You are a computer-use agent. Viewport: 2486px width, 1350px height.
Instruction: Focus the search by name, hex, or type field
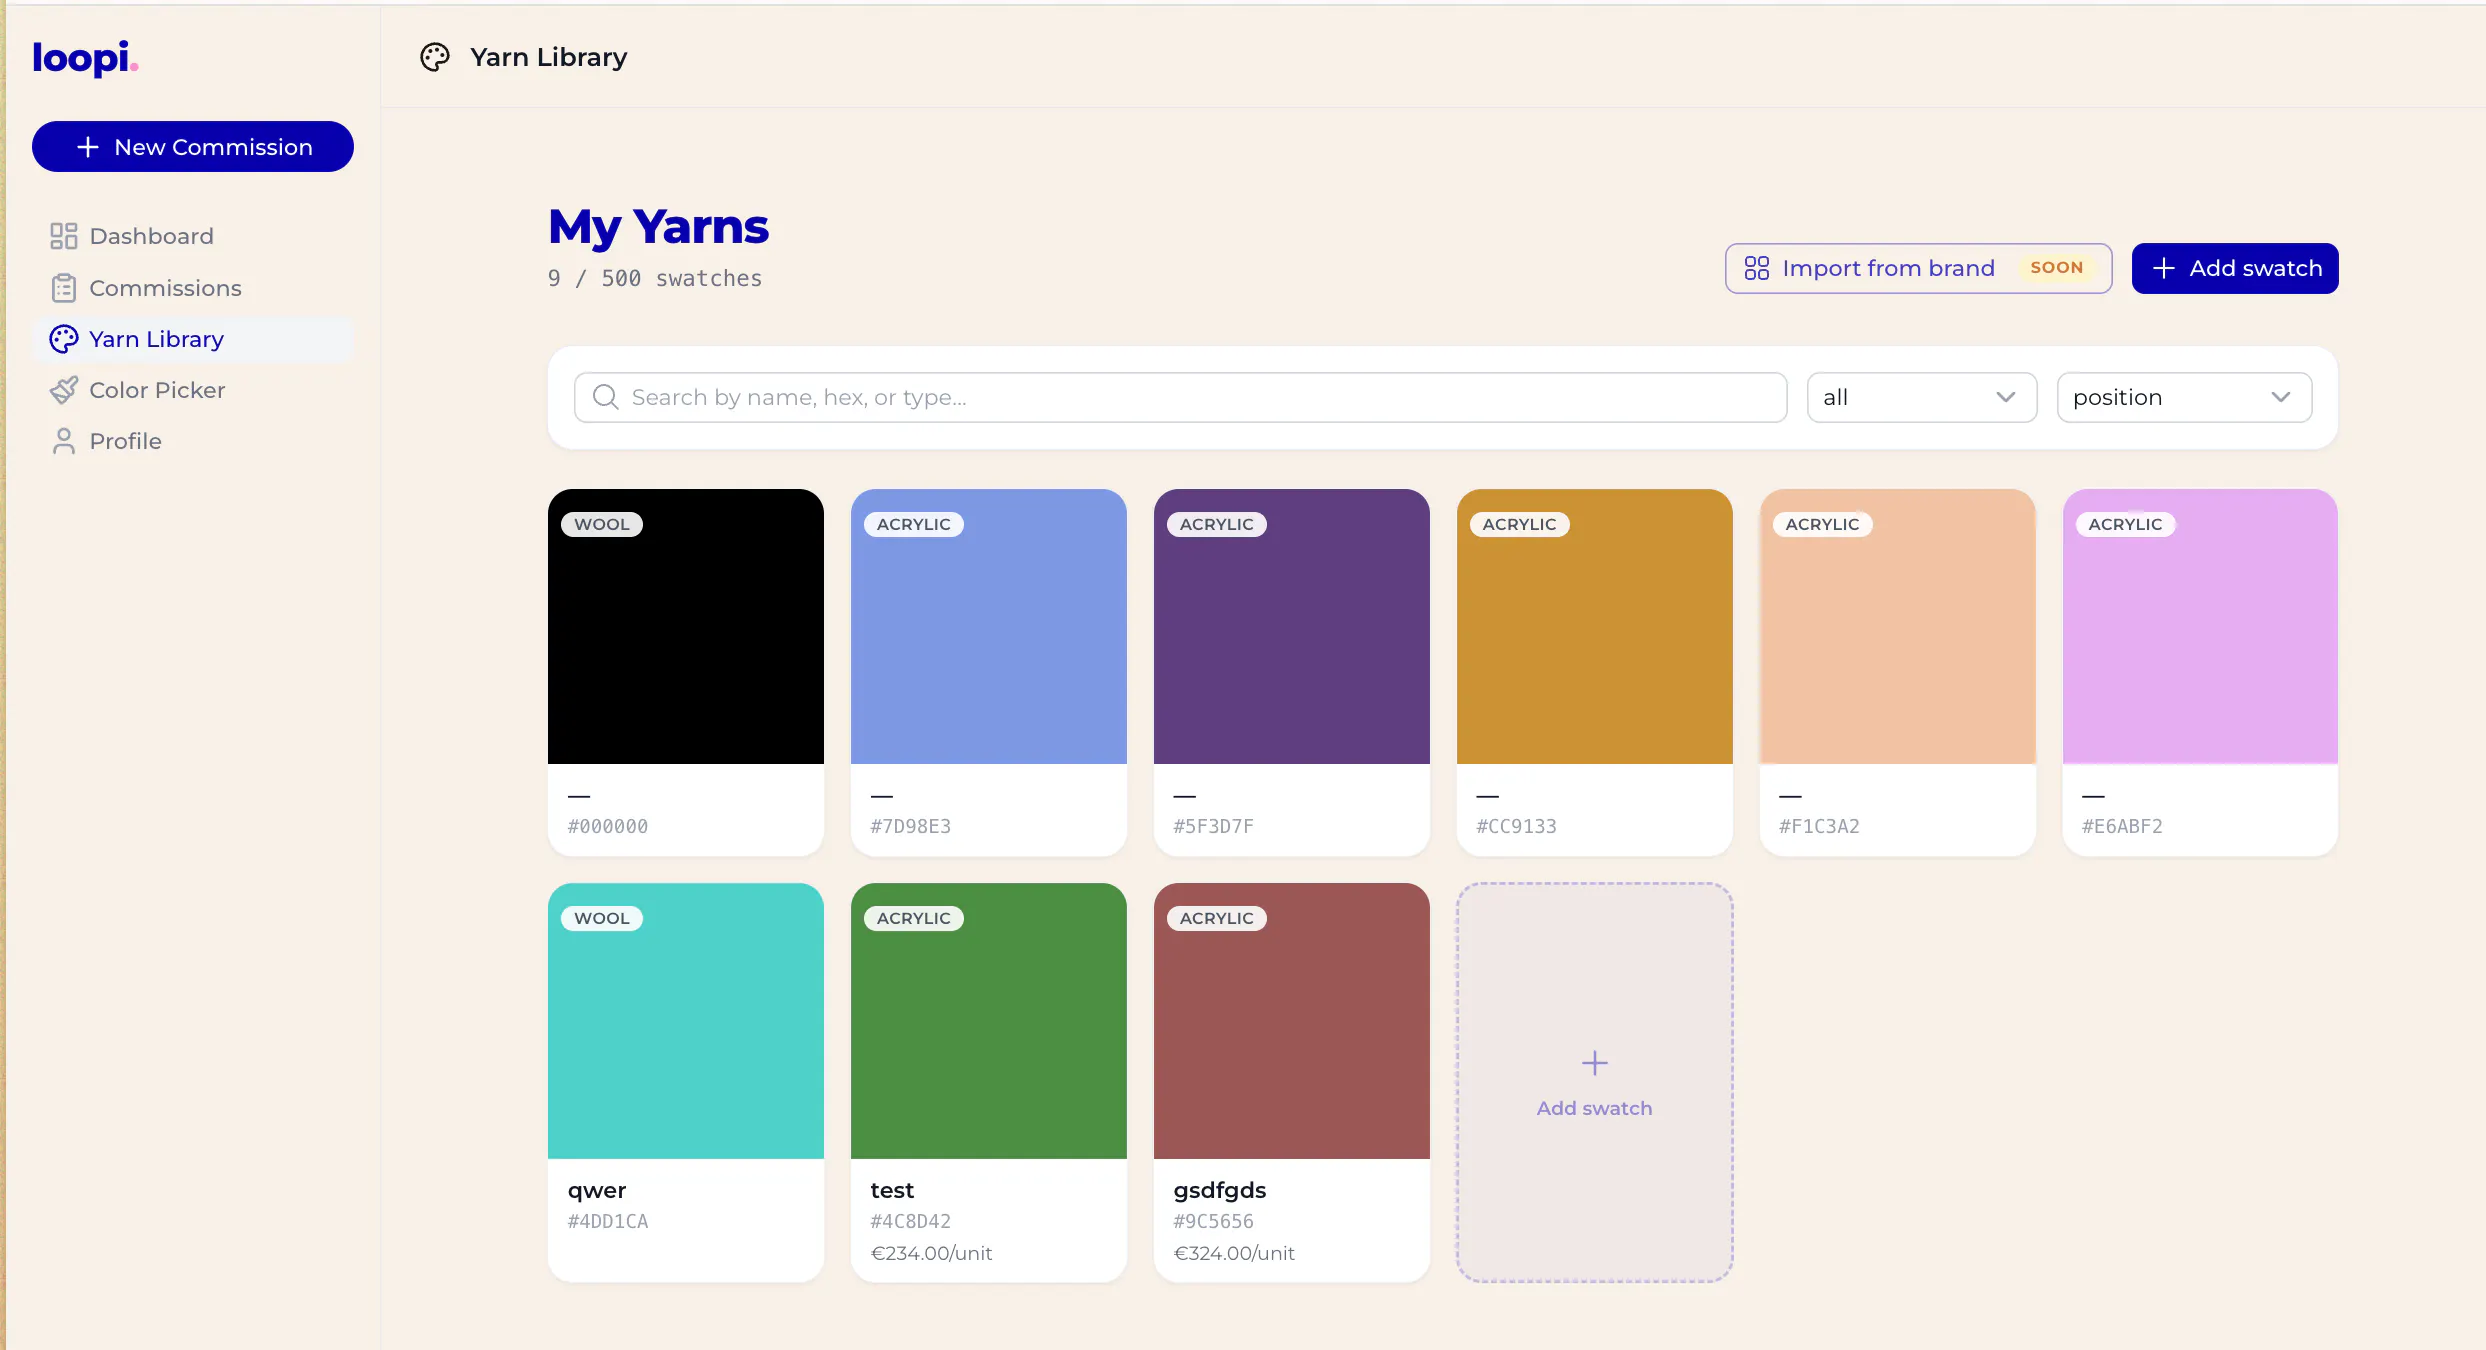coord(1180,397)
